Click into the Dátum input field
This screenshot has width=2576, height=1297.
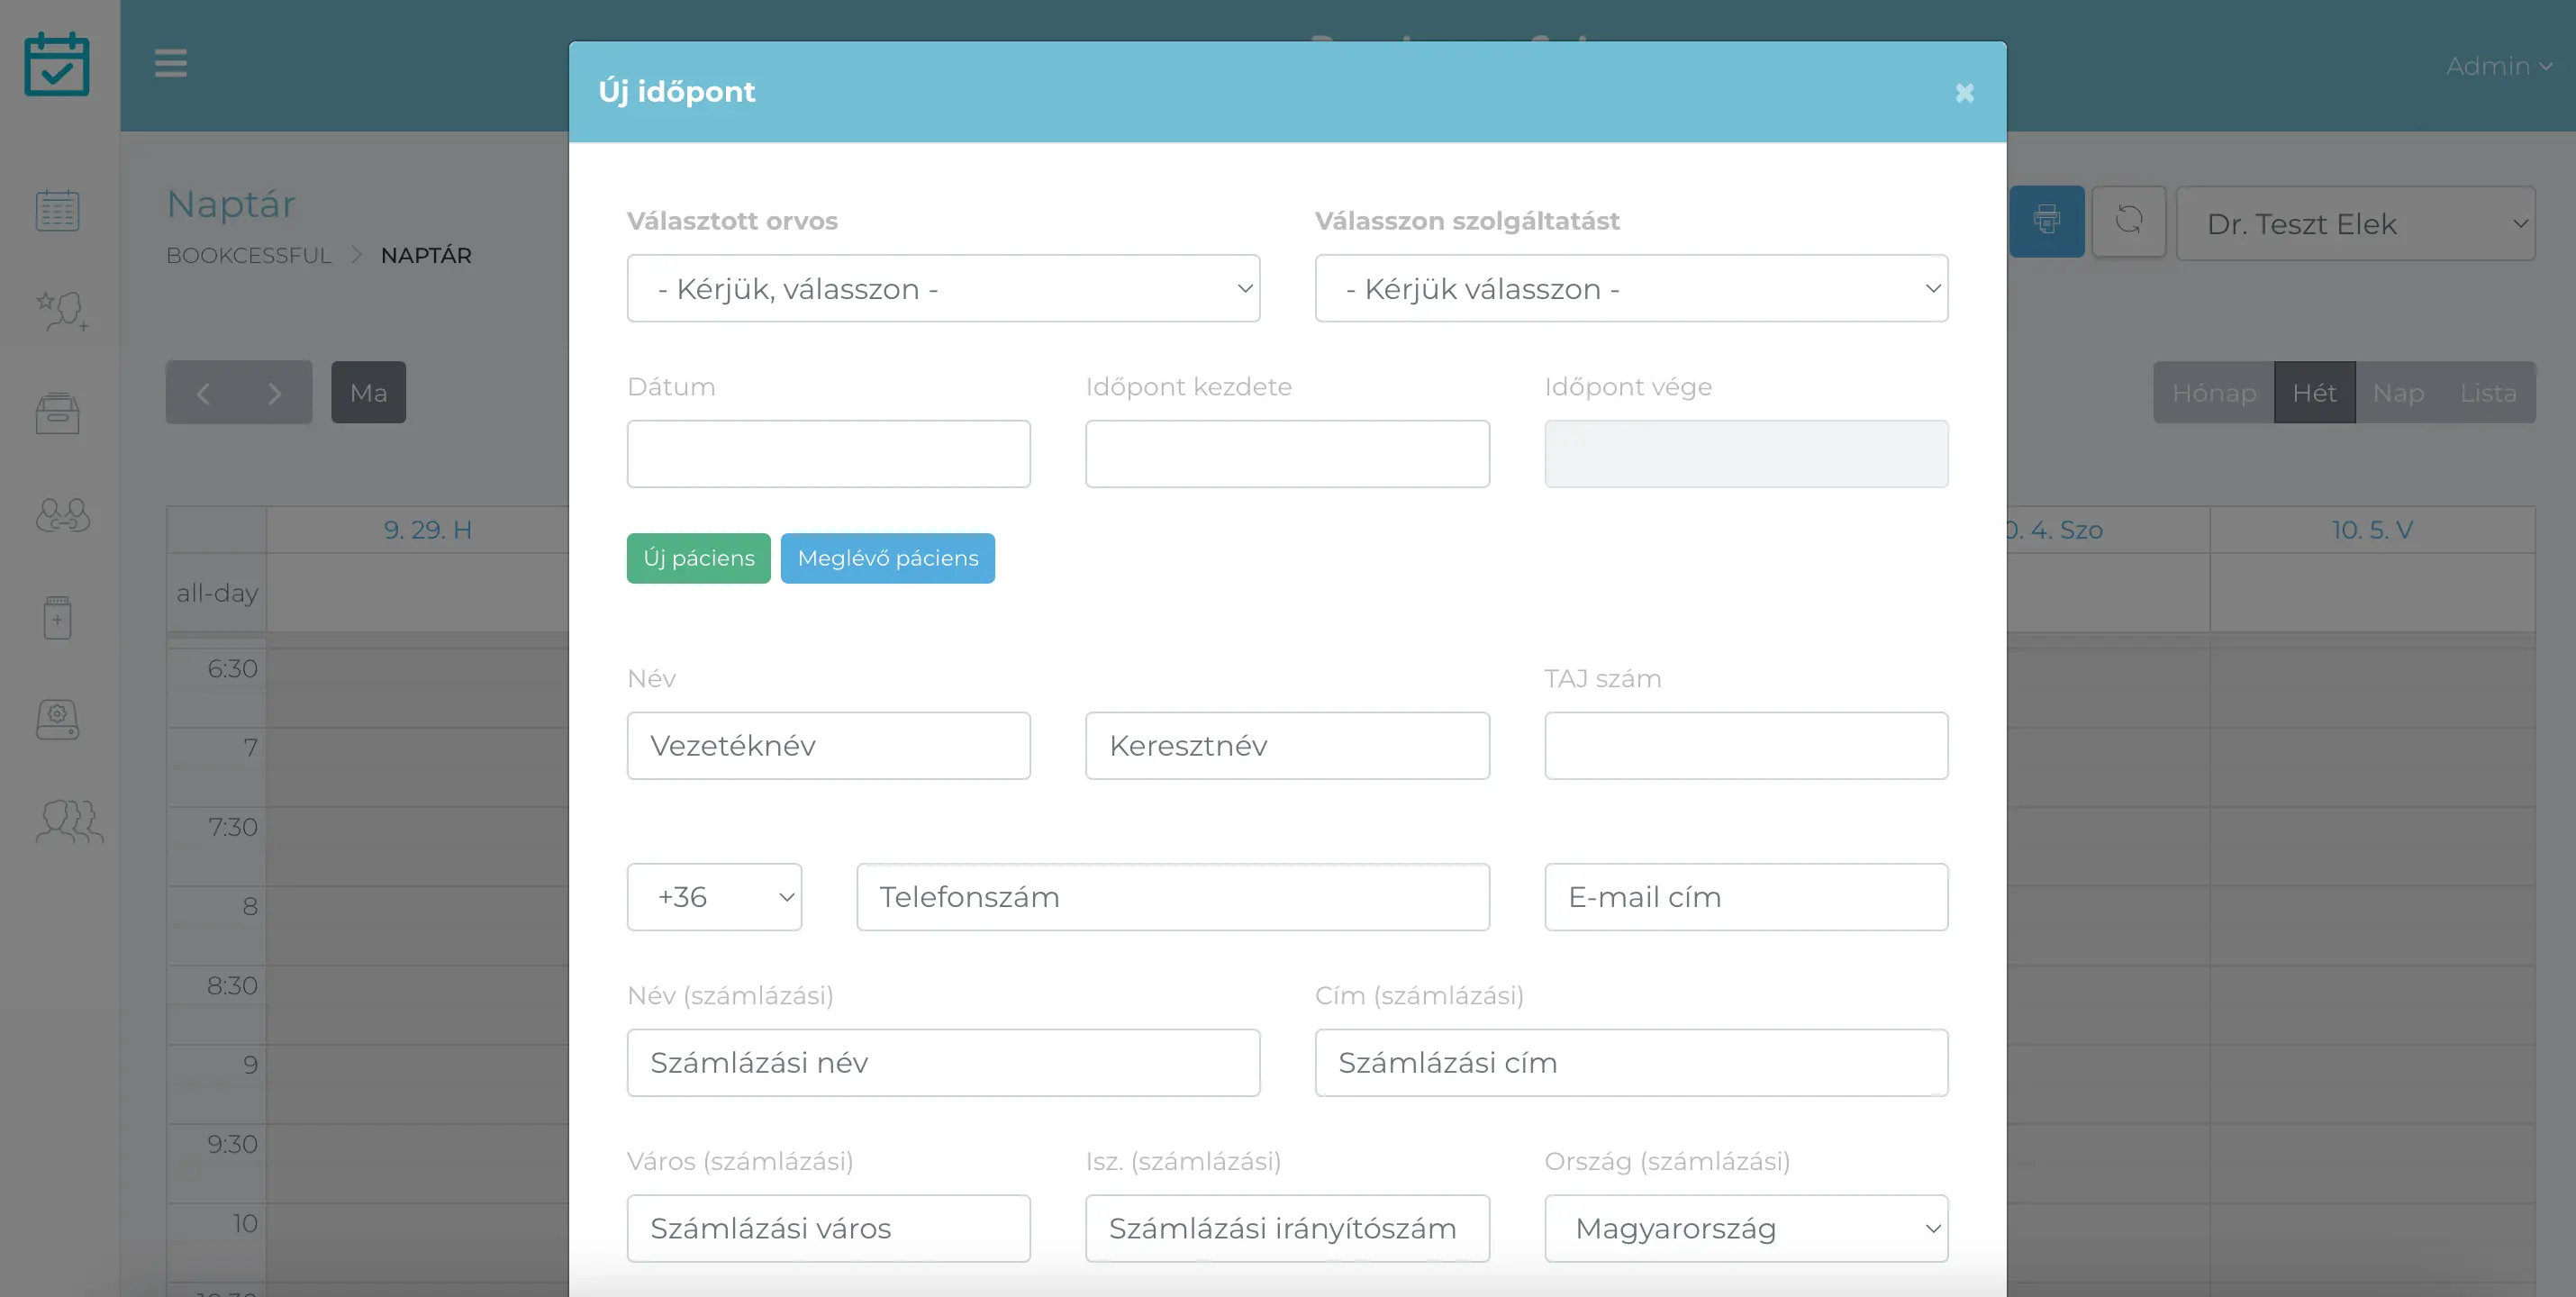(x=828, y=454)
